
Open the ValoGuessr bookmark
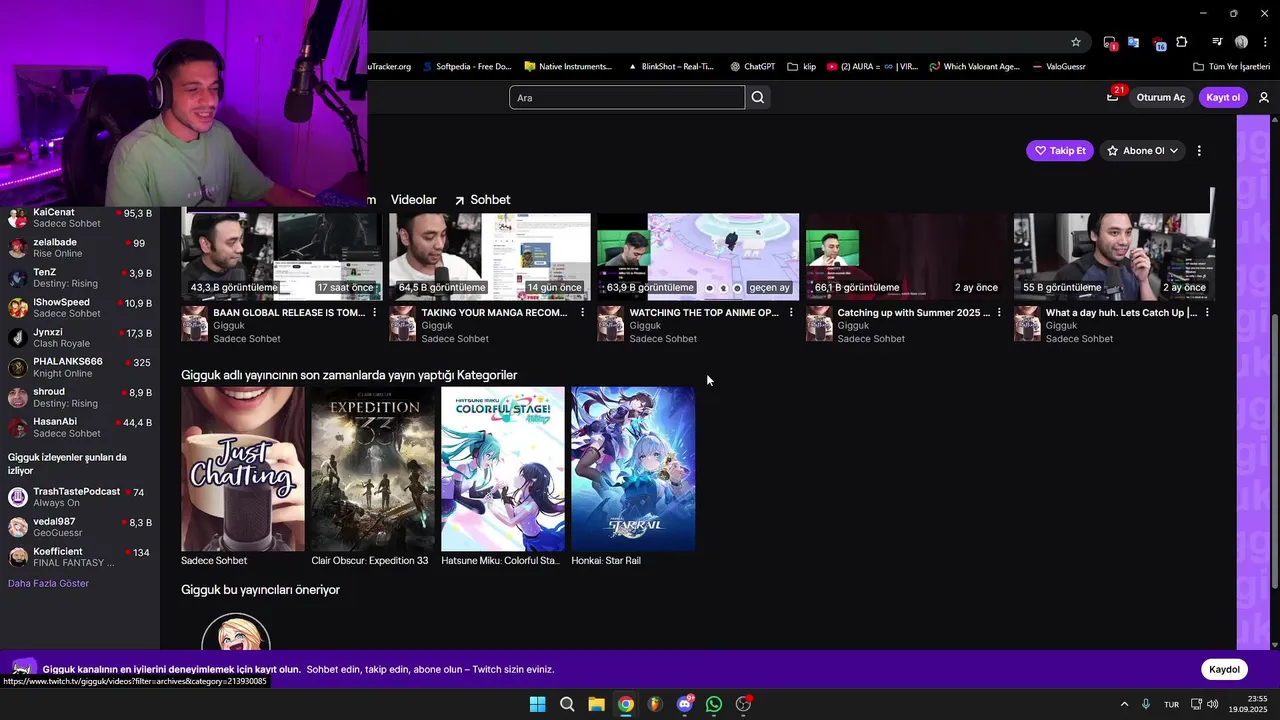(x=1058, y=67)
